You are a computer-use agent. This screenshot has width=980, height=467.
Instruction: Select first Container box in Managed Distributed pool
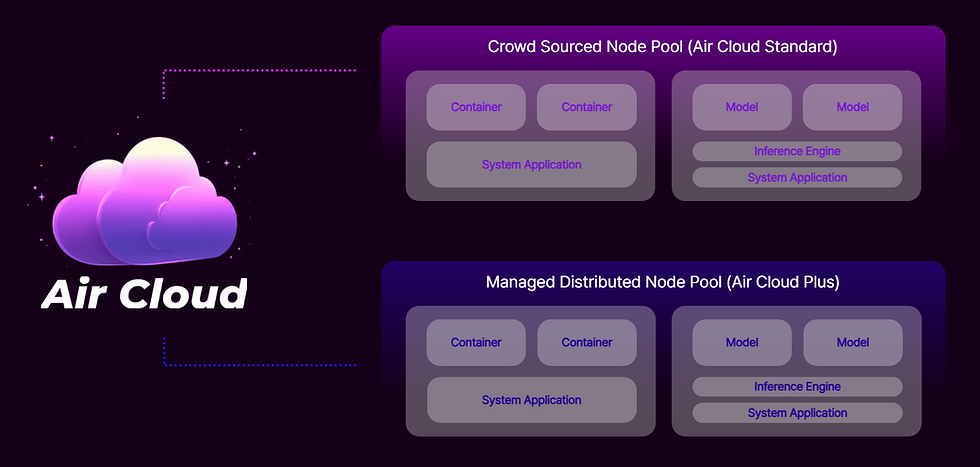click(x=476, y=343)
